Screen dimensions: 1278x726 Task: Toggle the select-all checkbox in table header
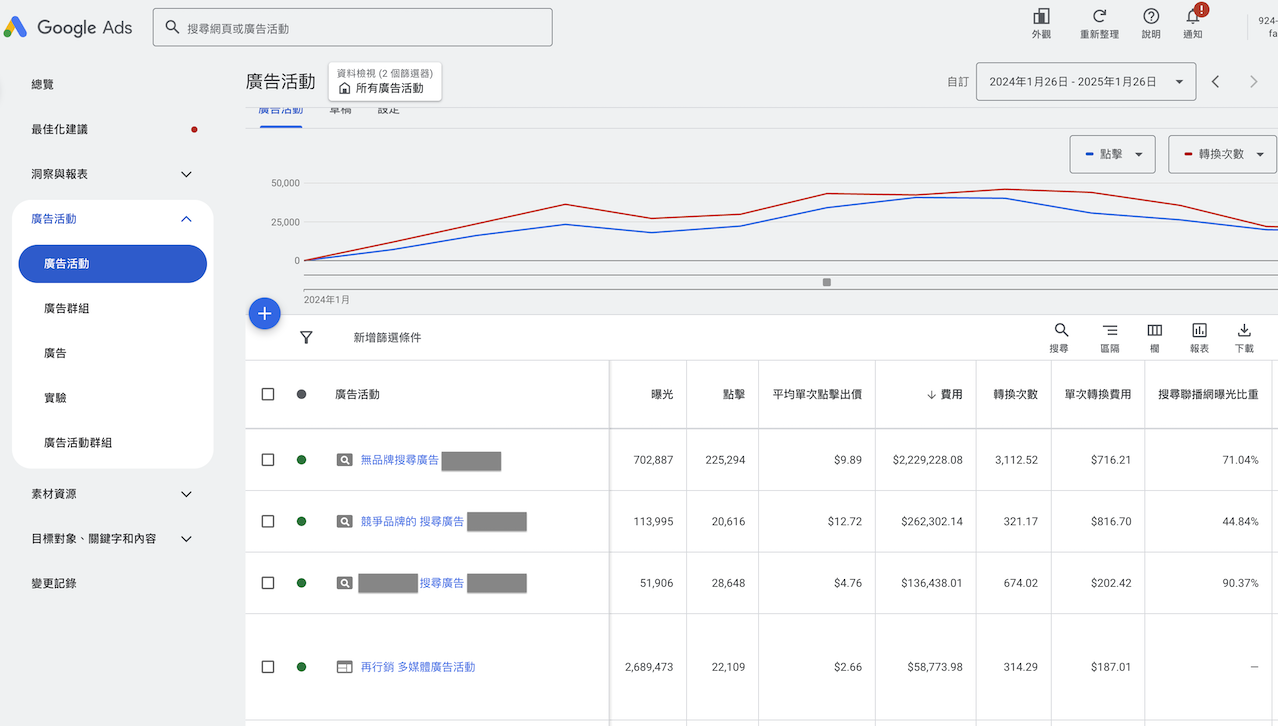point(268,394)
